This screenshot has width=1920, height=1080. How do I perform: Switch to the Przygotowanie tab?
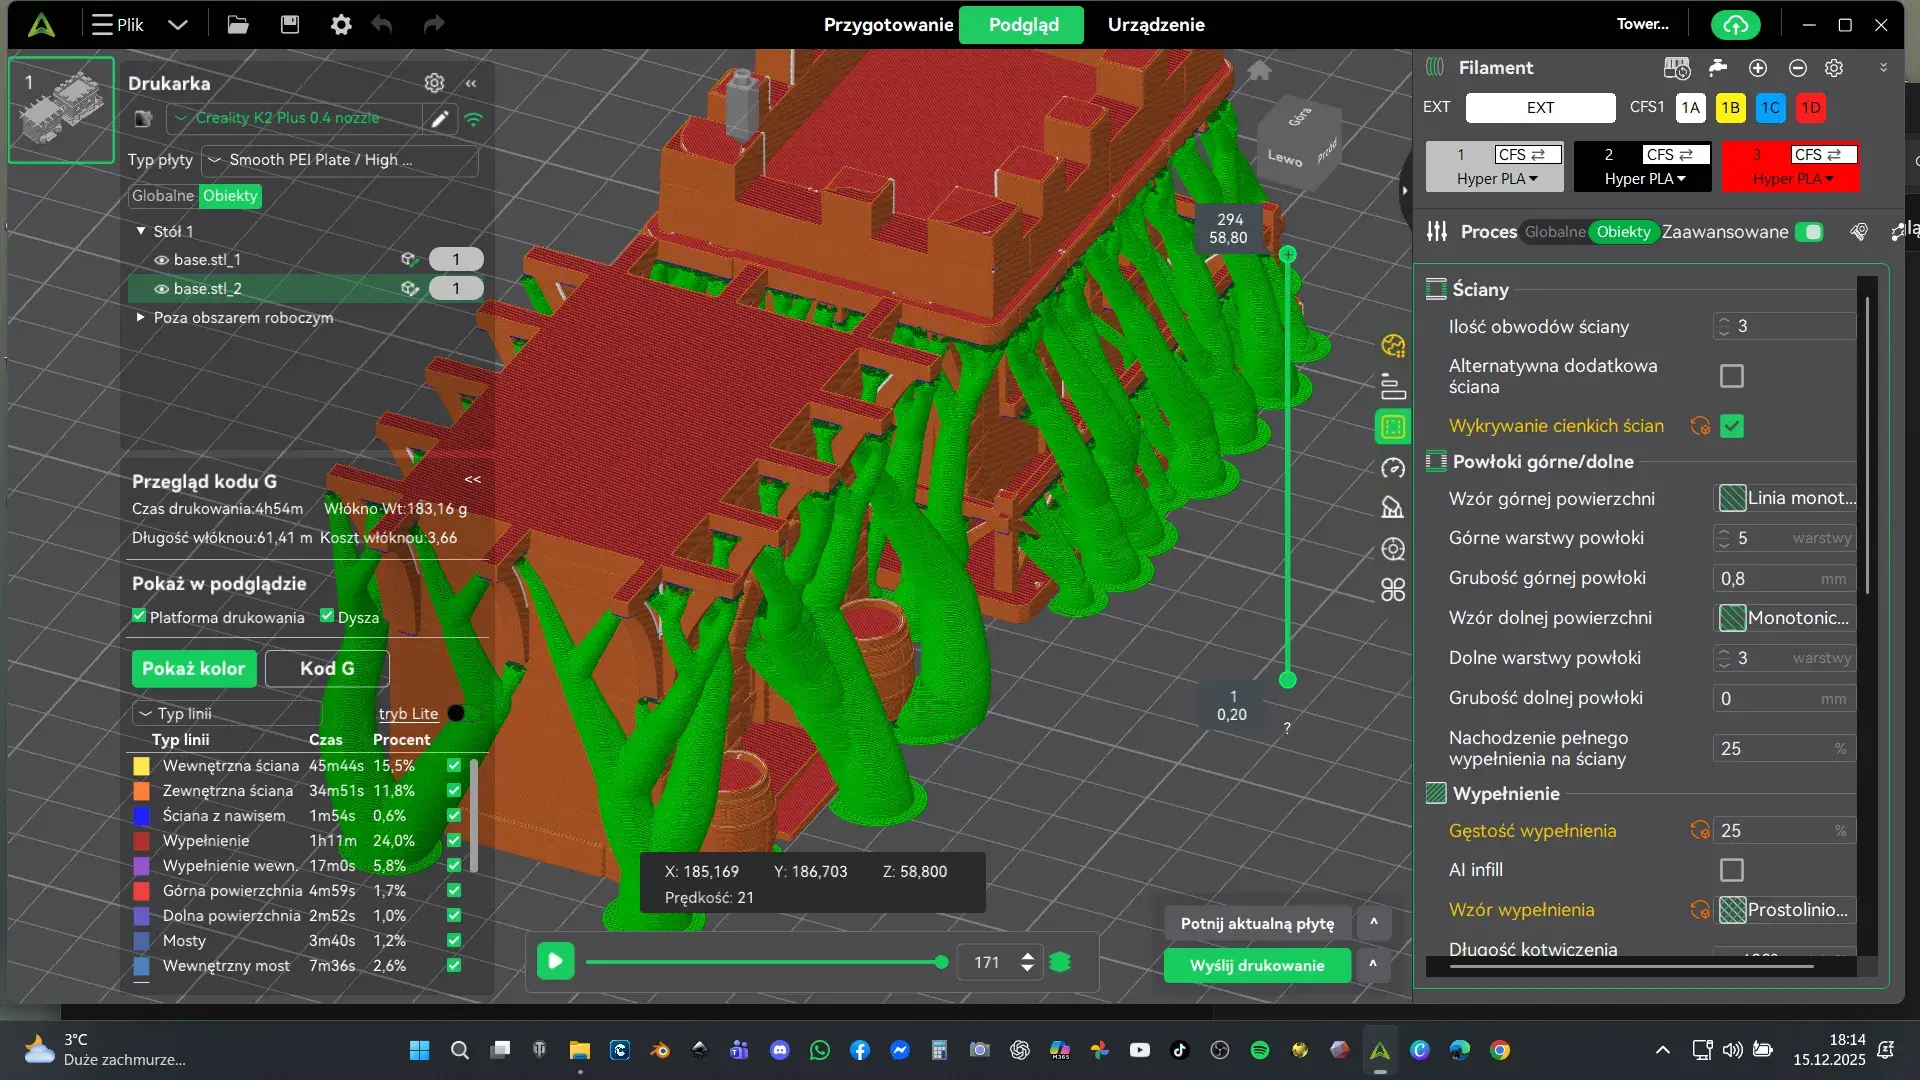tap(888, 25)
